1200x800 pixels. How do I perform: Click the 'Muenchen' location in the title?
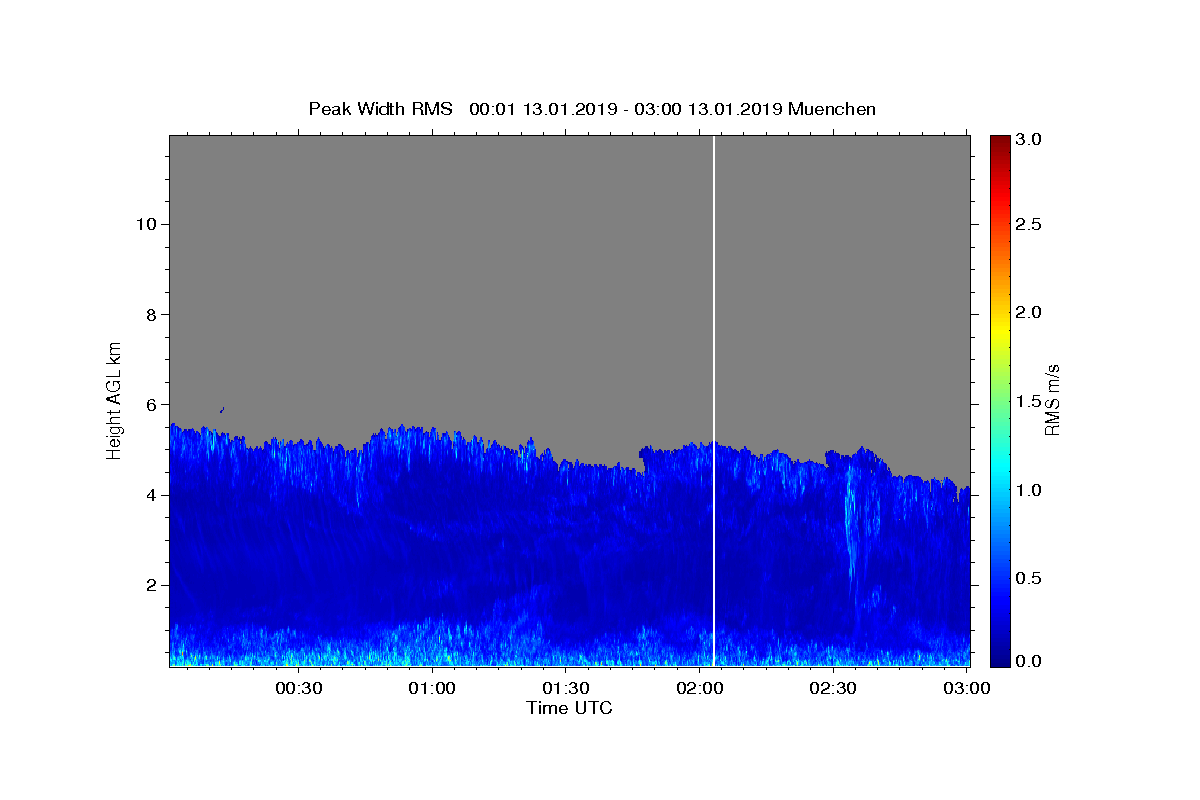[x=832, y=109]
